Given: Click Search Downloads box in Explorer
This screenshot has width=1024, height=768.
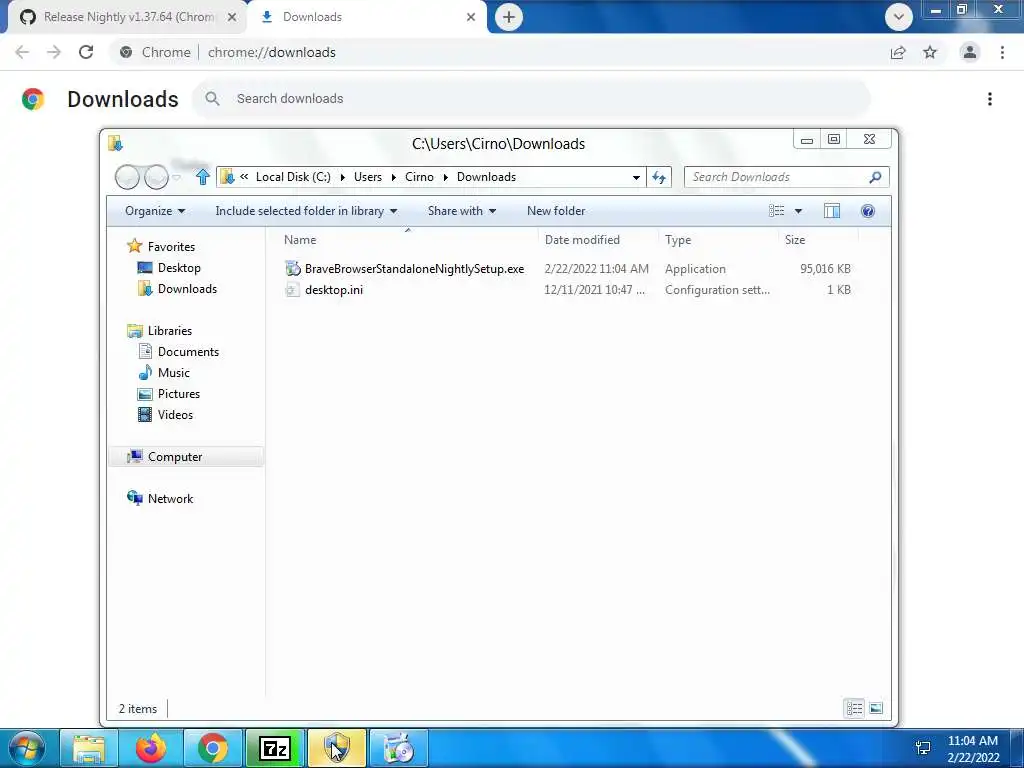Looking at the screenshot, I should coord(786,177).
